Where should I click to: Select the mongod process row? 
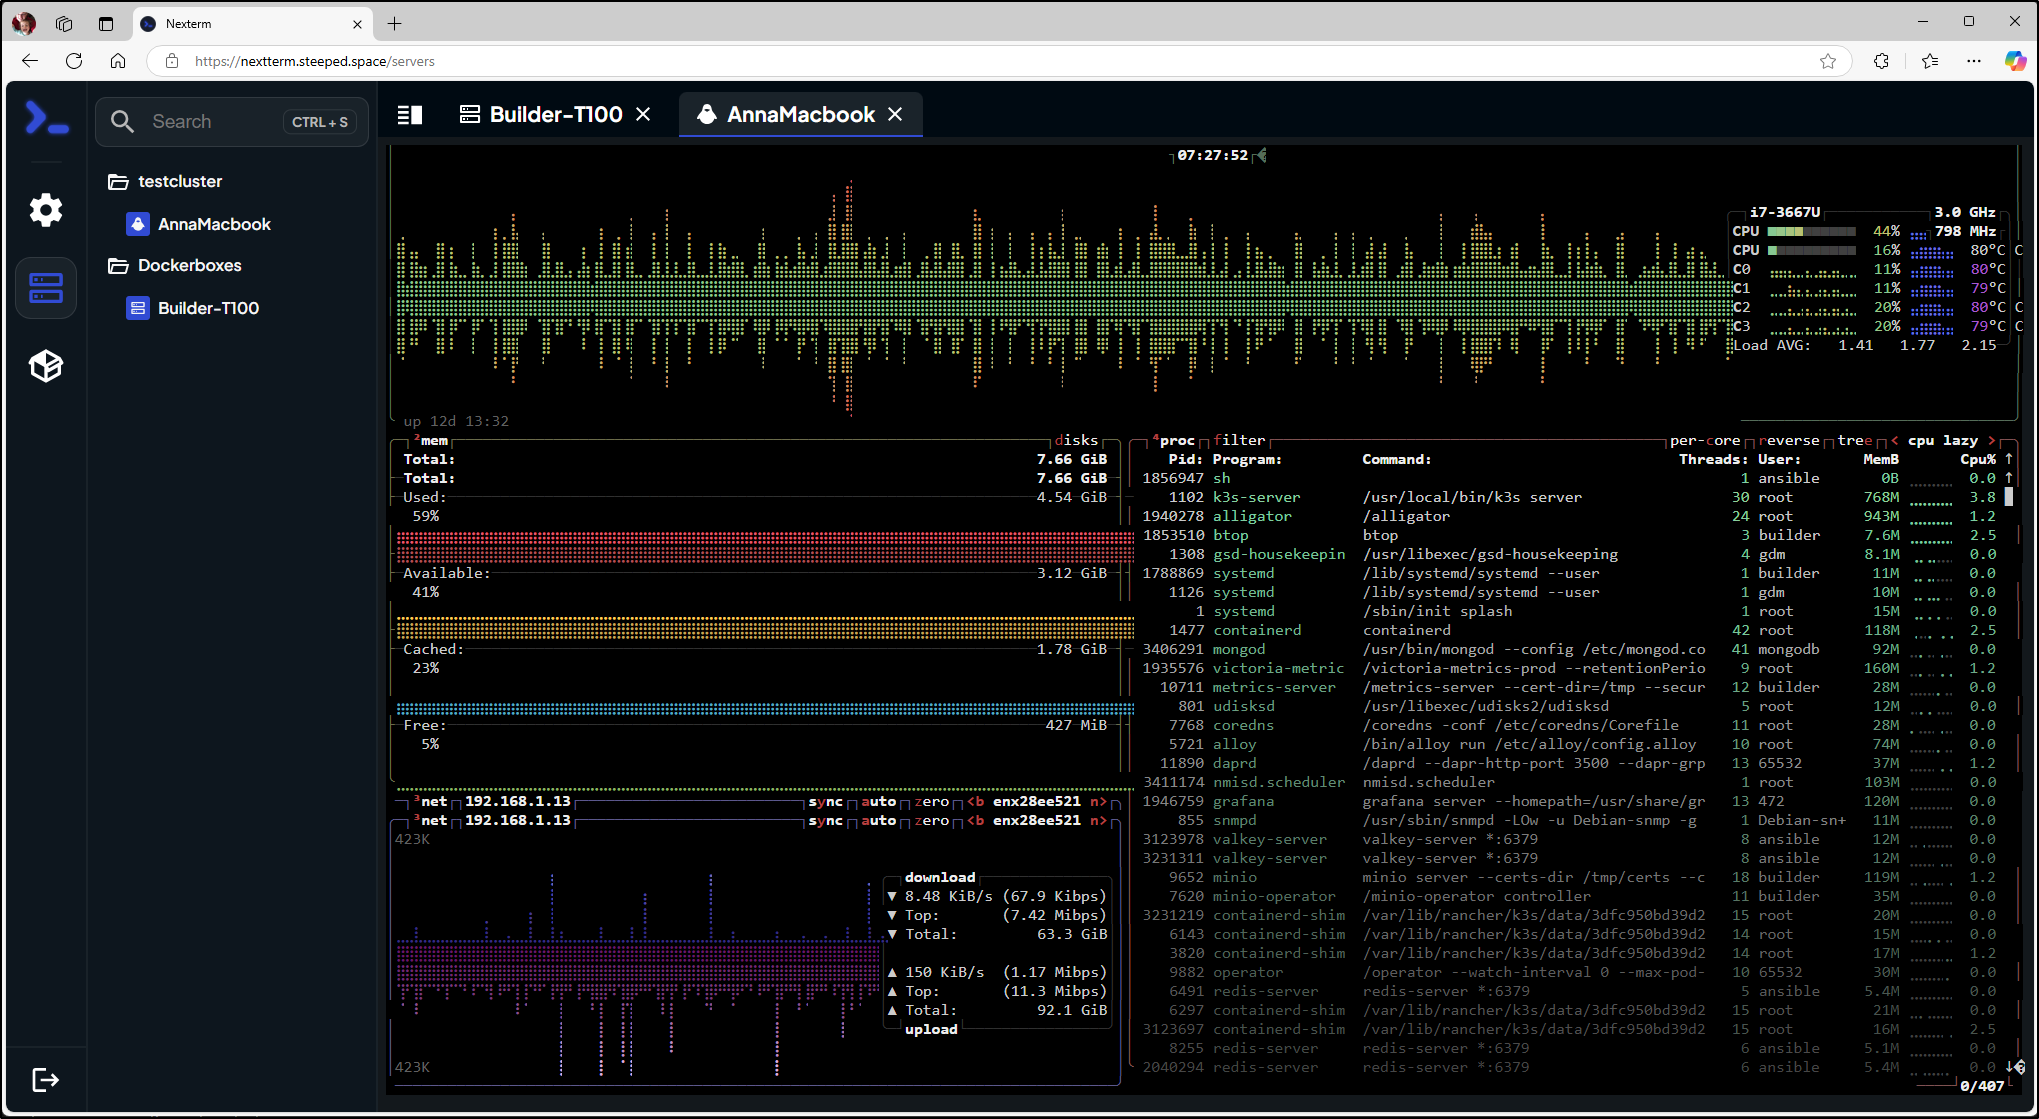pyautogui.click(x=1568, y=649)
